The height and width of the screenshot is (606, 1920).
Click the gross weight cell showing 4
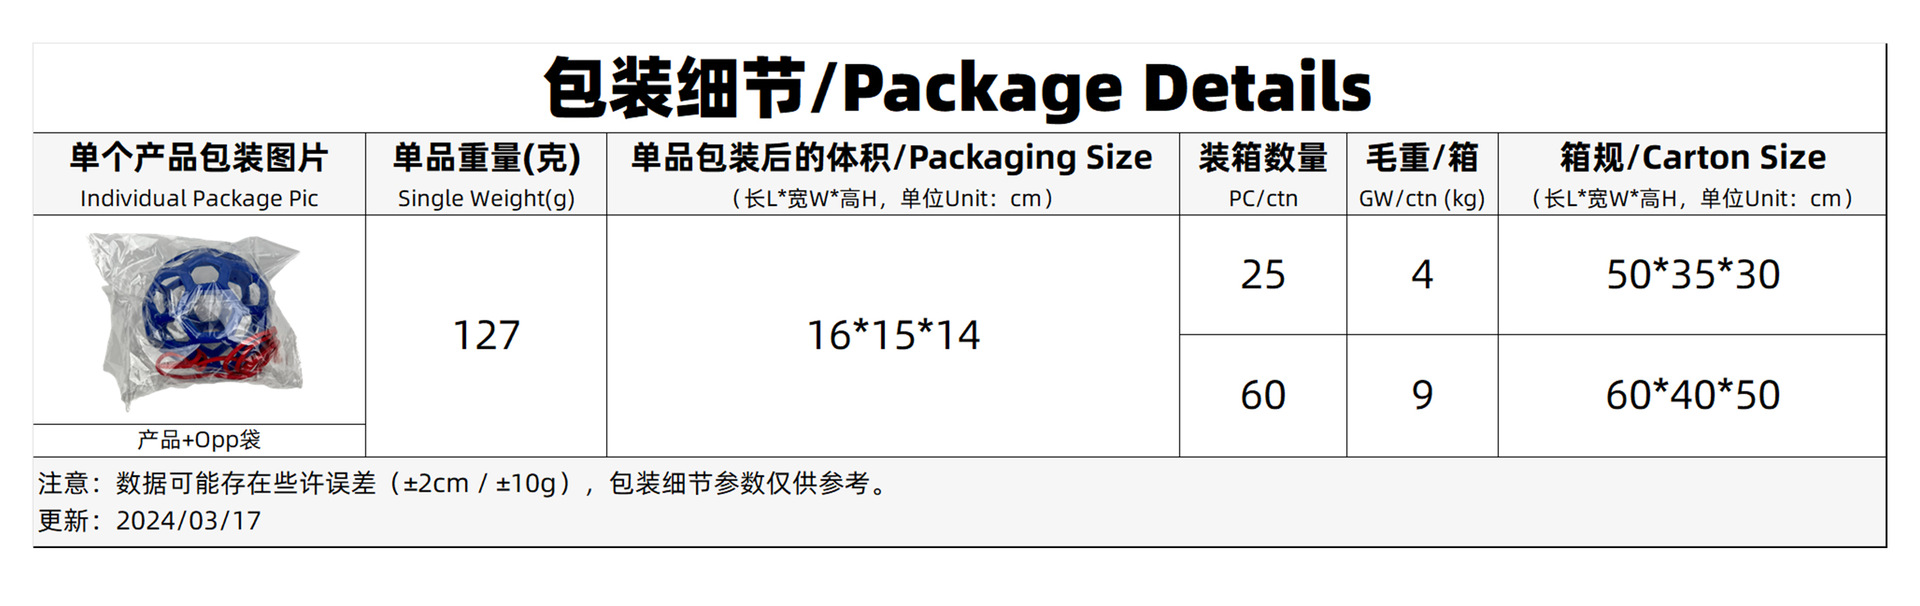point(1422,275)
